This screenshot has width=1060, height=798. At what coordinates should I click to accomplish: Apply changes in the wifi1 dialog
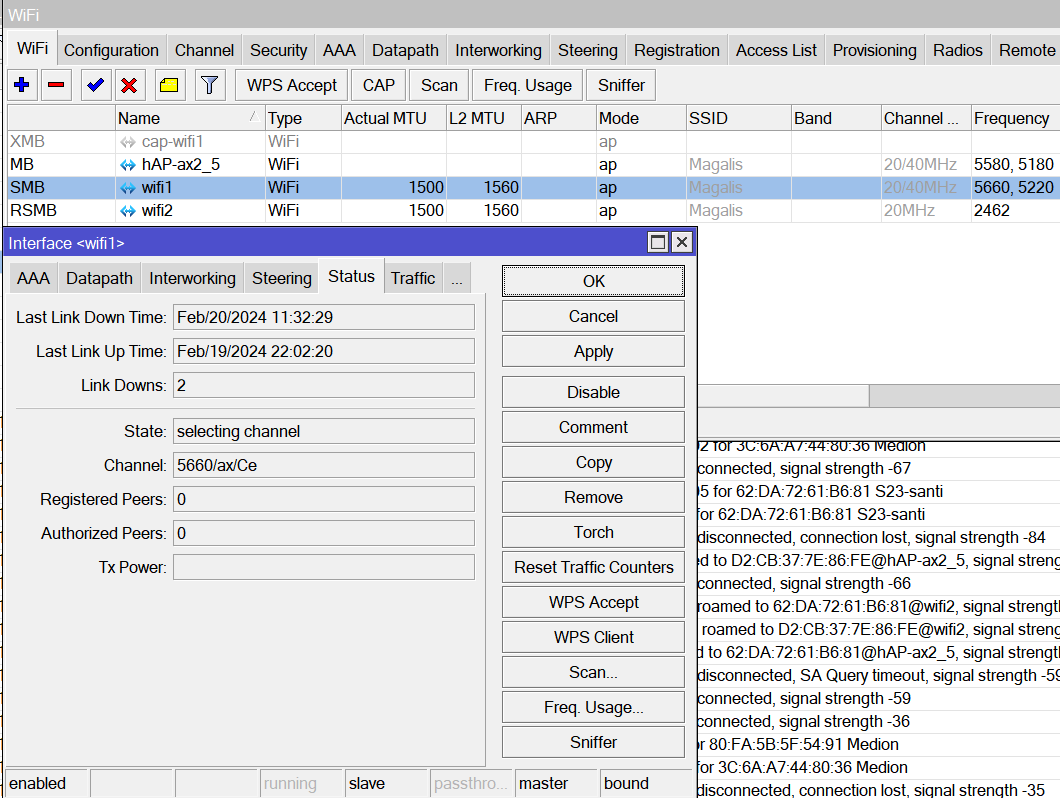coord(593,351)
